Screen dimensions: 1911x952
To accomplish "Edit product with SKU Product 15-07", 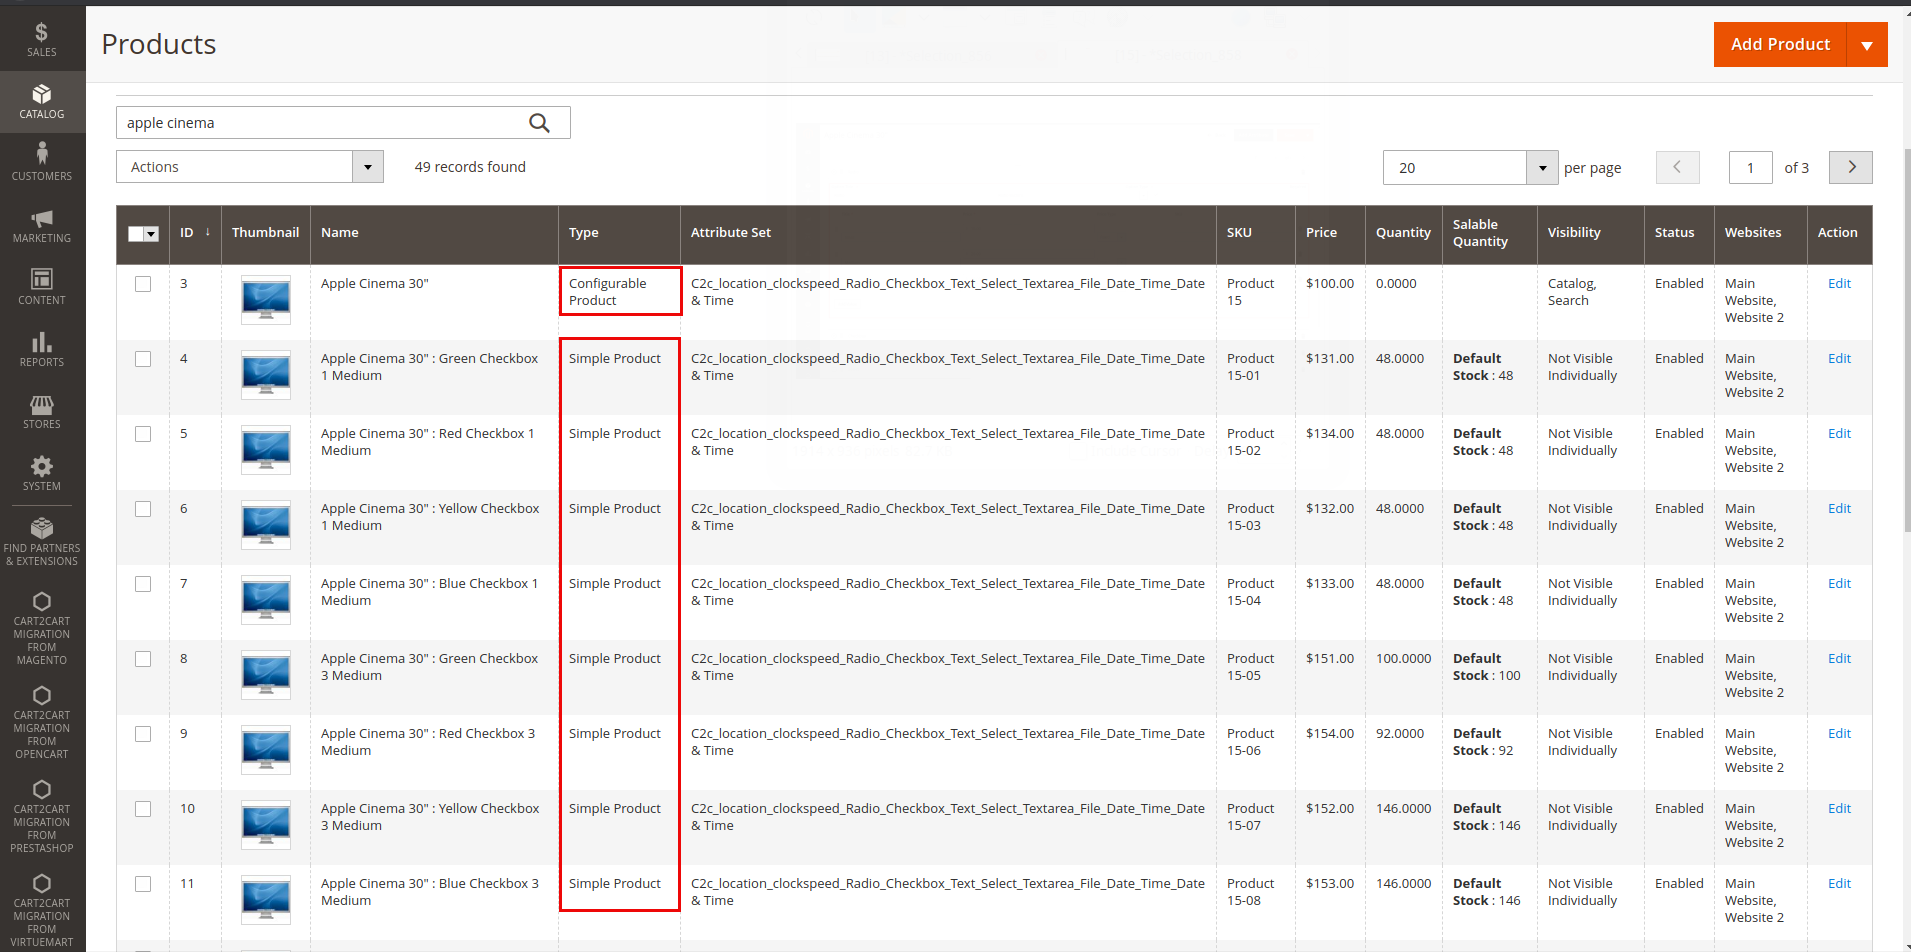I will (1839, 809).
